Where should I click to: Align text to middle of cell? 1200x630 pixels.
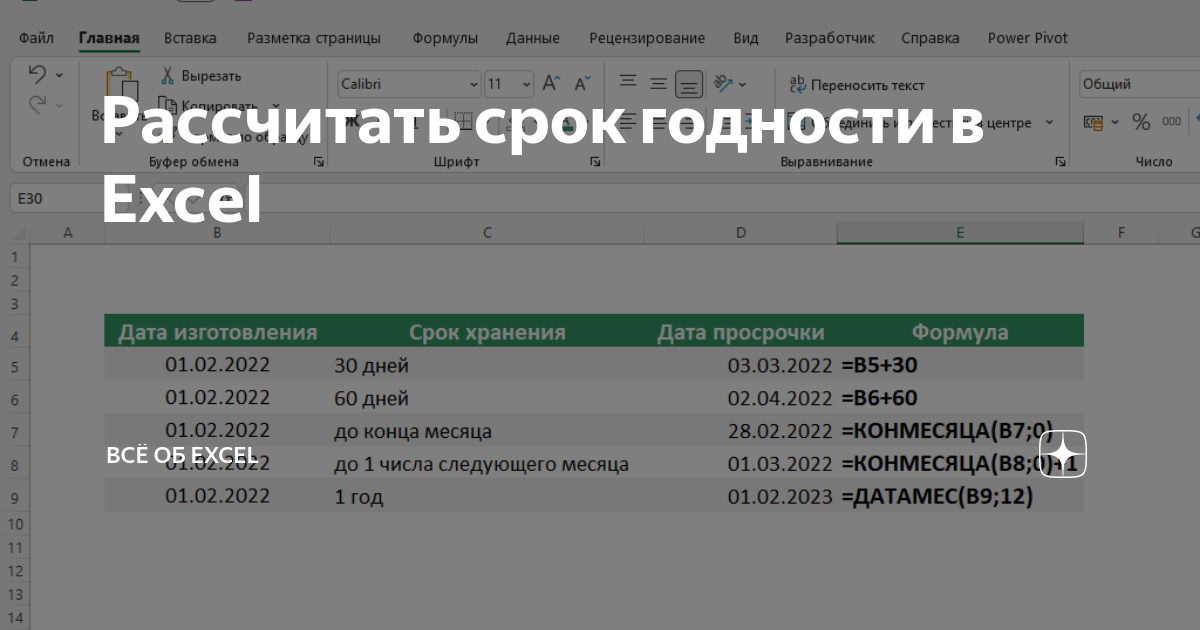pos(658,84)
